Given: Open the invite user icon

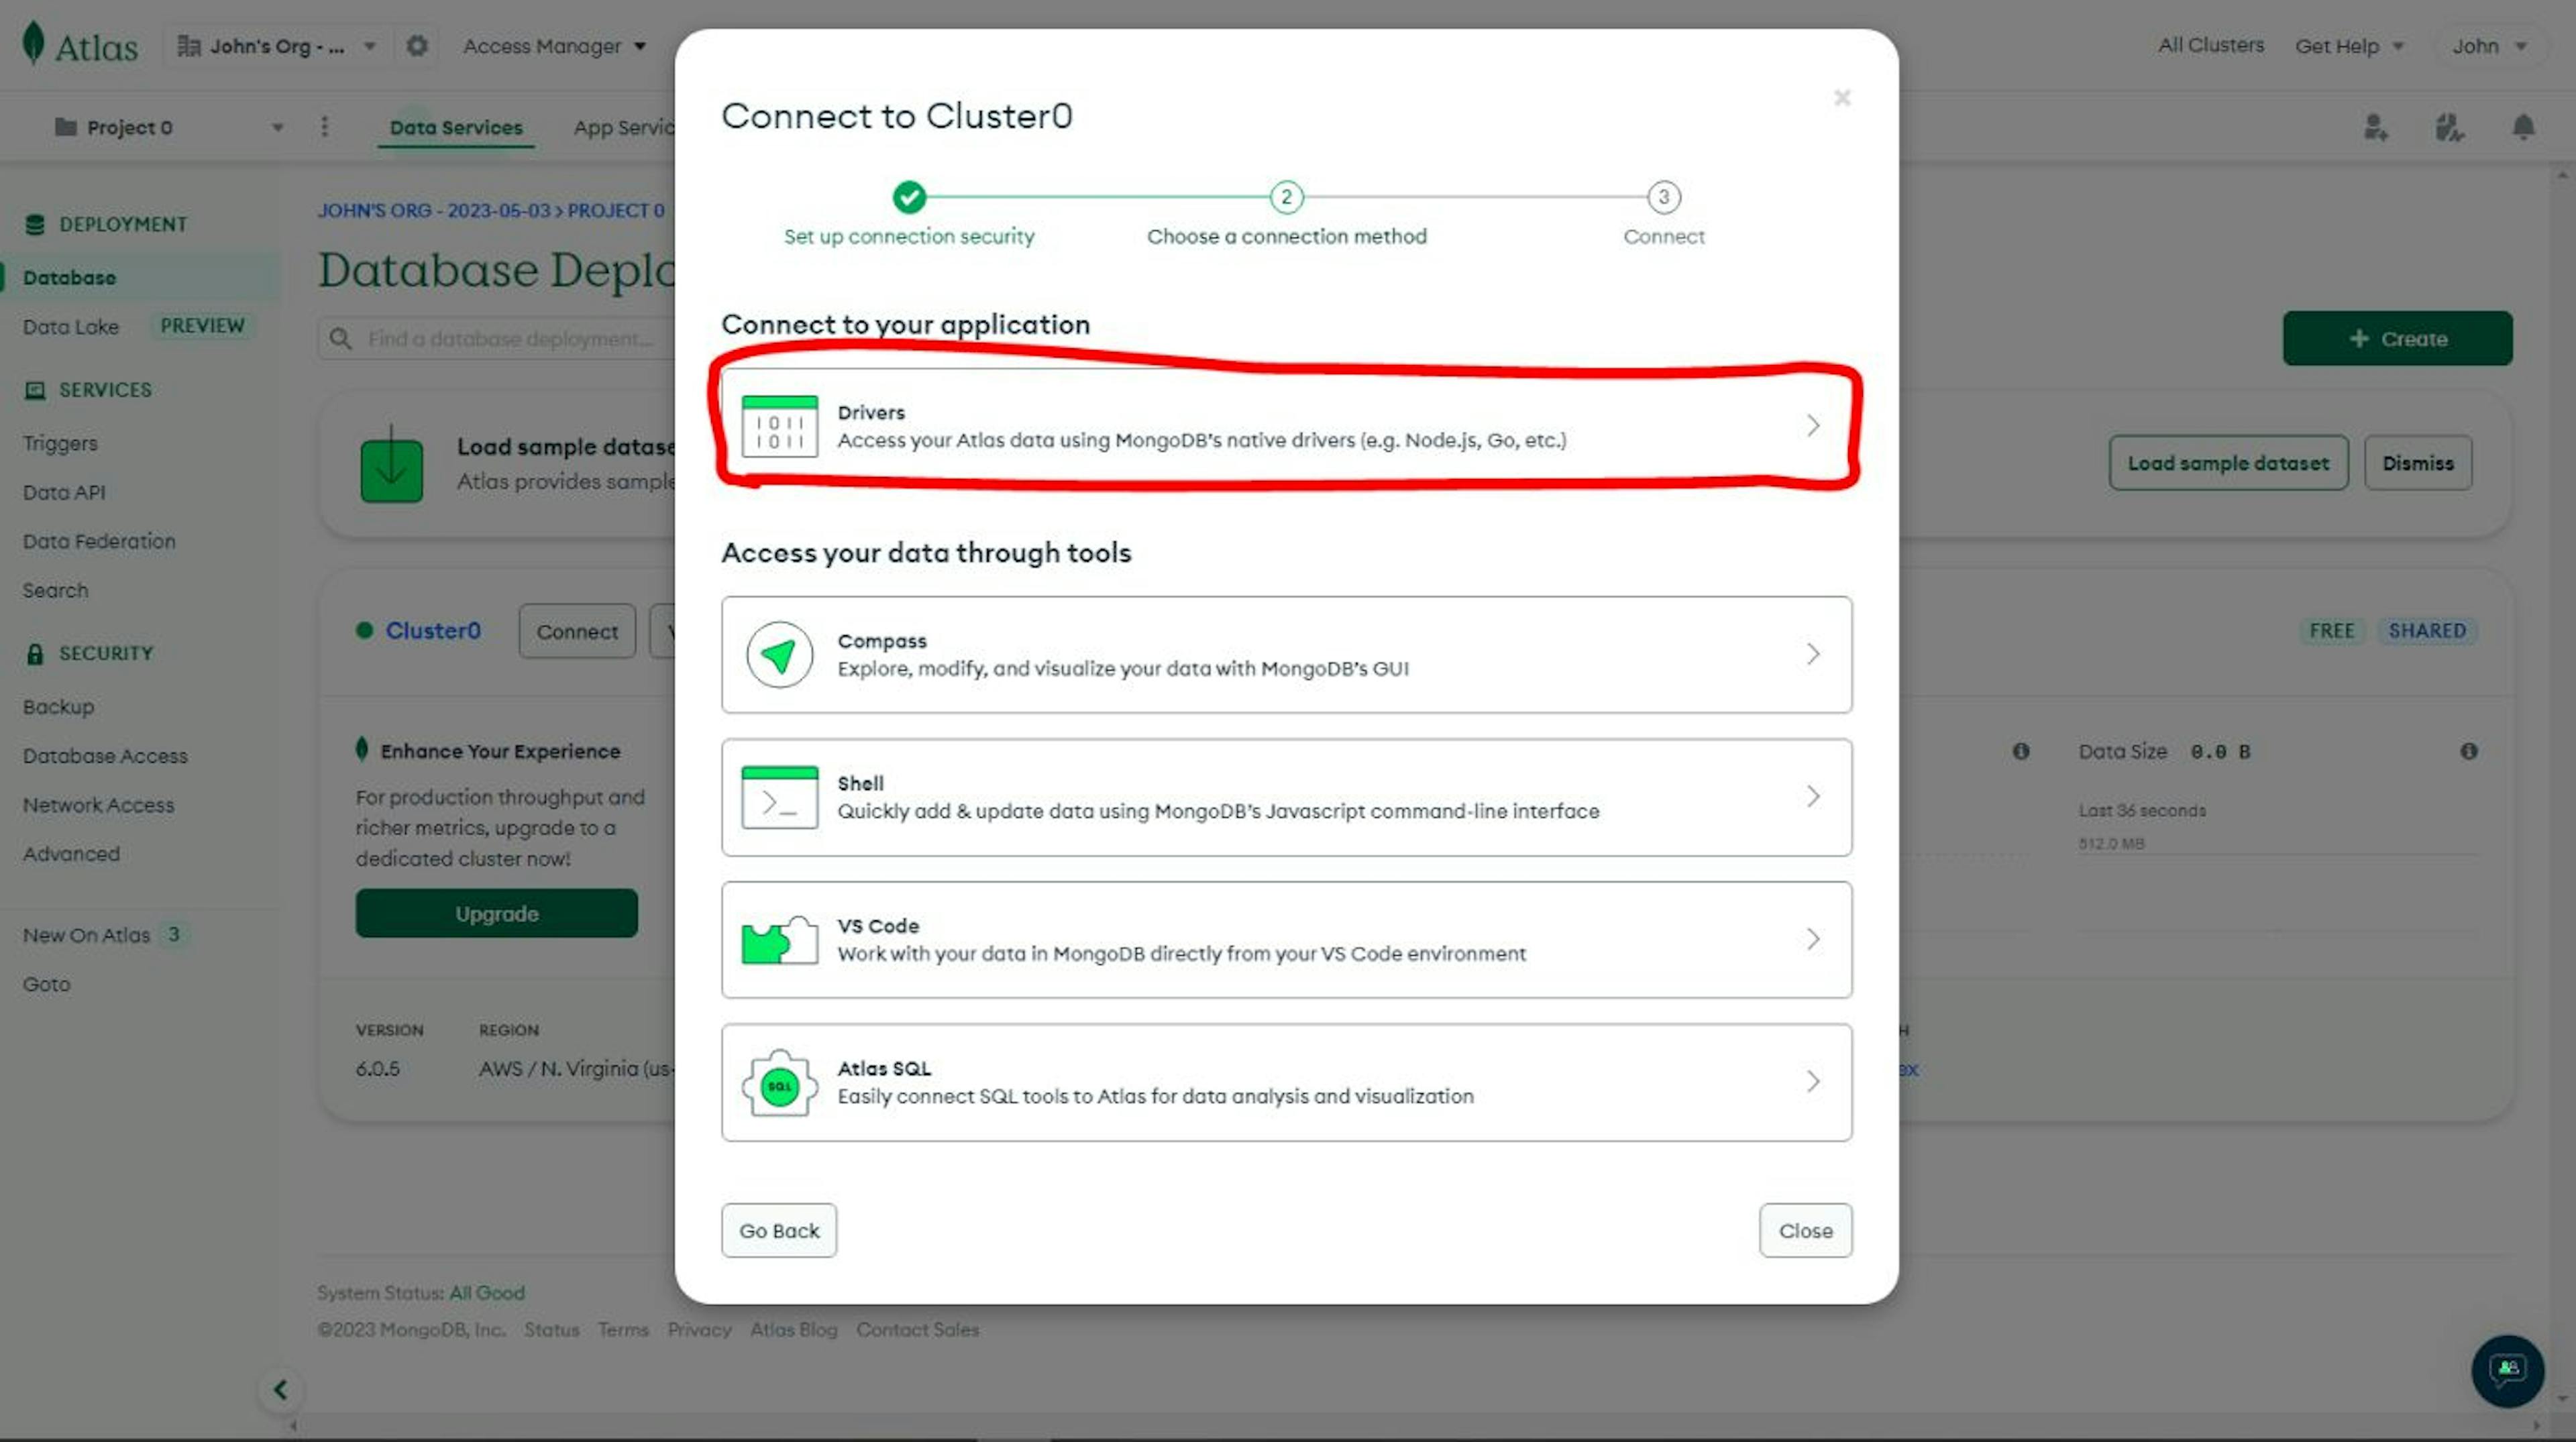Looking at the screenshot, I should tap(2376, 127).
